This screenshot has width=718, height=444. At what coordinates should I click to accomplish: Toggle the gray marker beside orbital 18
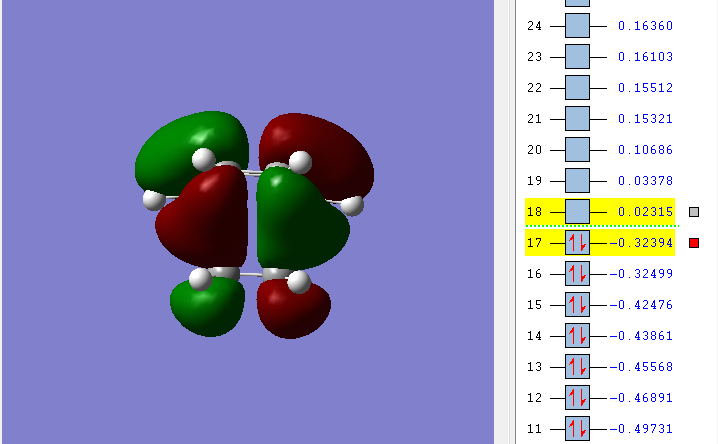click(694, 212)
